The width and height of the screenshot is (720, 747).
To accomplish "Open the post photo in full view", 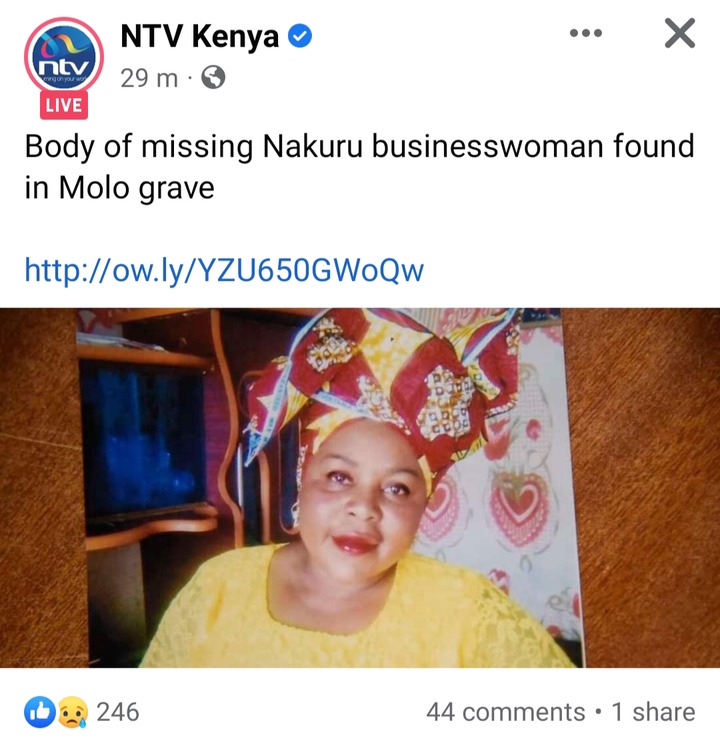I will click(360, 487).
